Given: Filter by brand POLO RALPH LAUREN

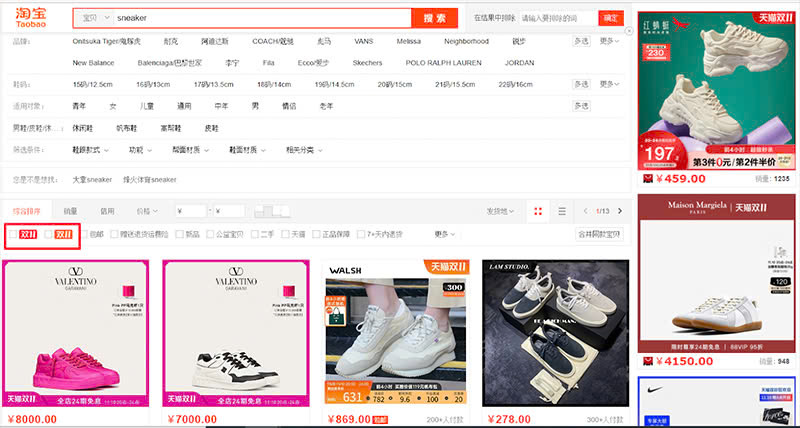Looking at the screenshot, I should [x=443, y=63].
